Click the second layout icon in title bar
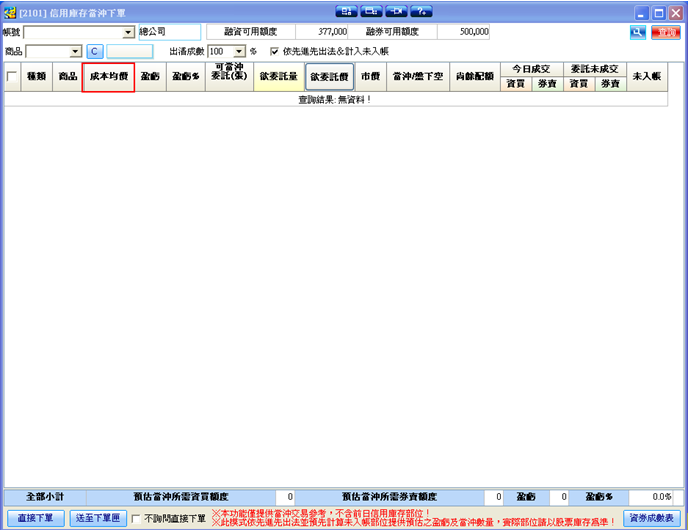The image size is (688, 530). 371,12
